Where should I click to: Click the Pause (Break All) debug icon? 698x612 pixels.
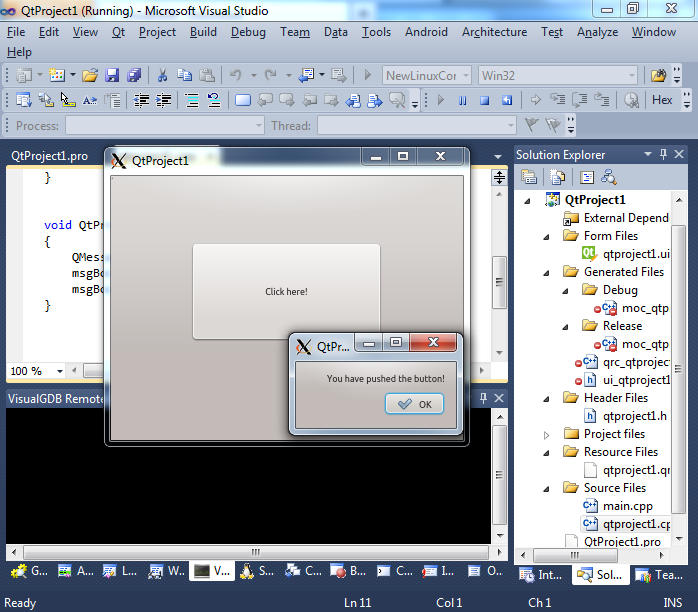(463, 101)
